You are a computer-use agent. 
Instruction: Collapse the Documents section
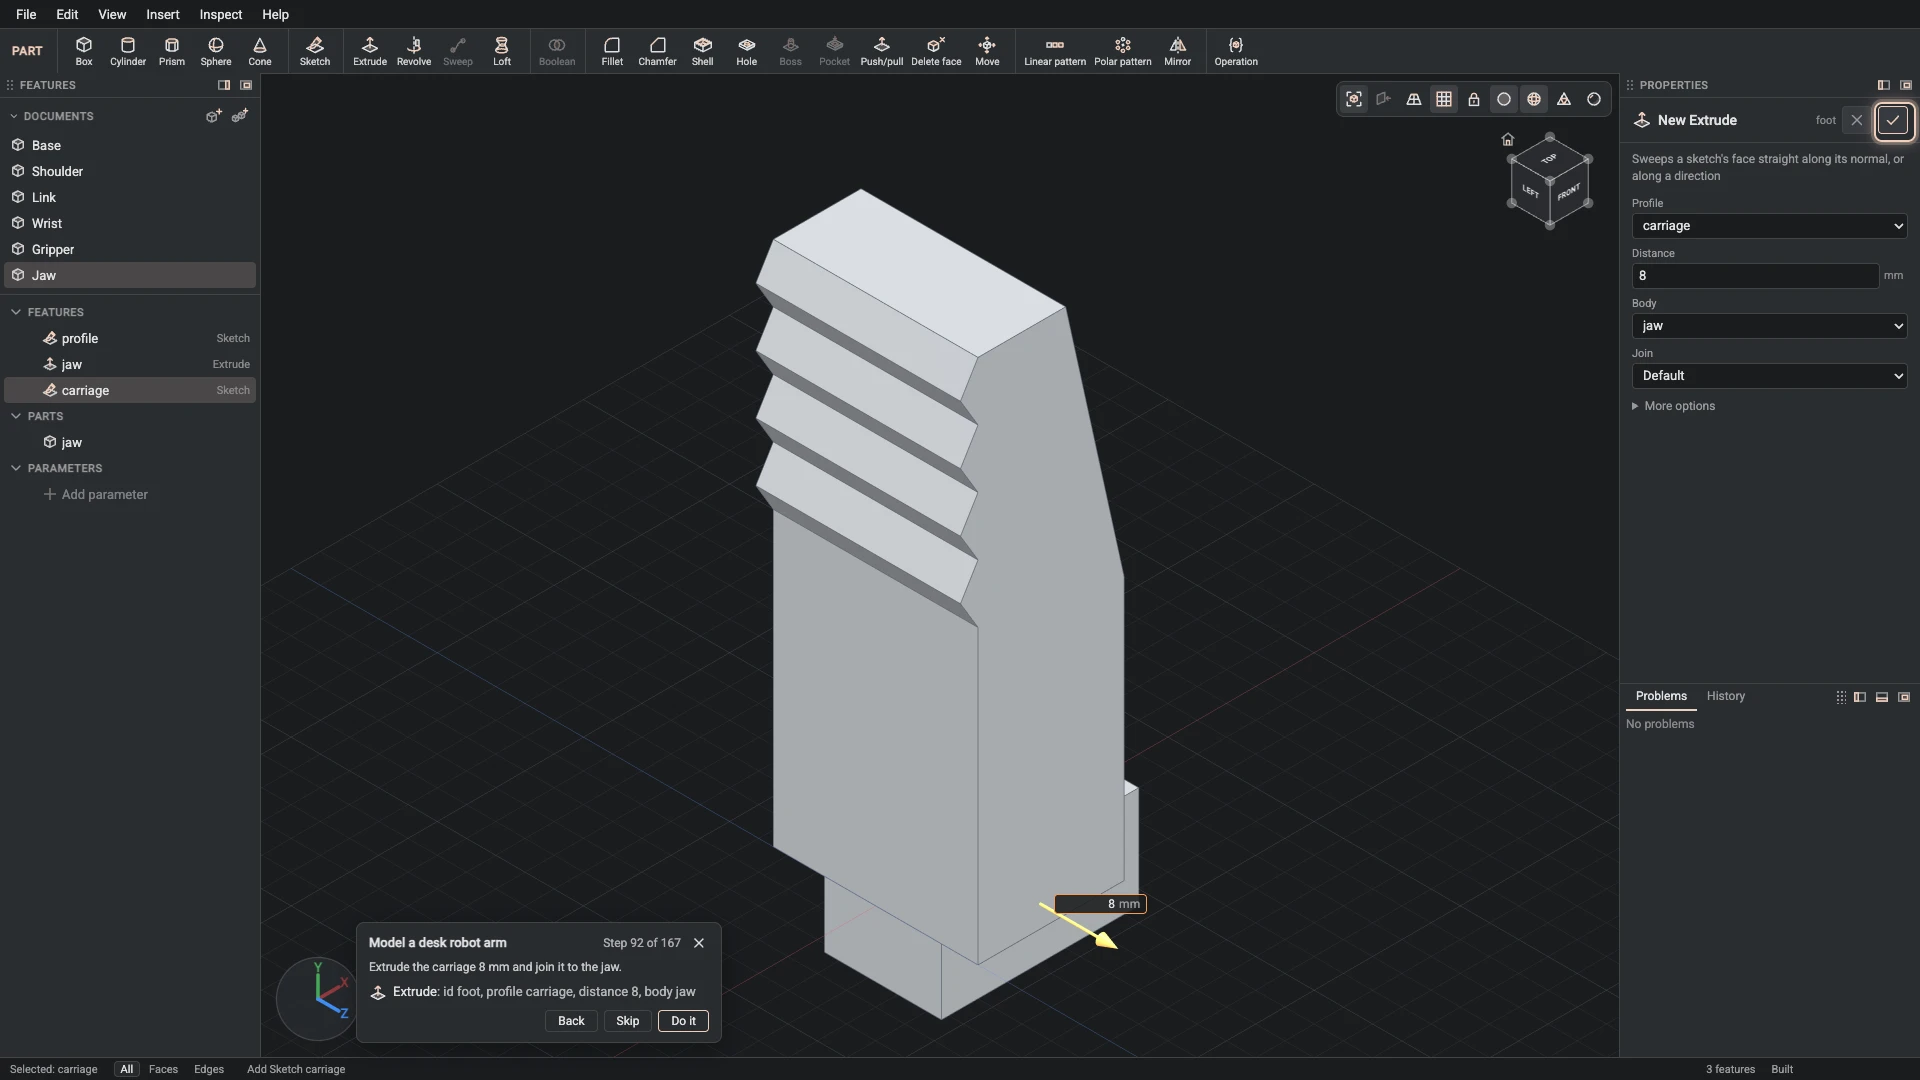click(x=14, y=116)
